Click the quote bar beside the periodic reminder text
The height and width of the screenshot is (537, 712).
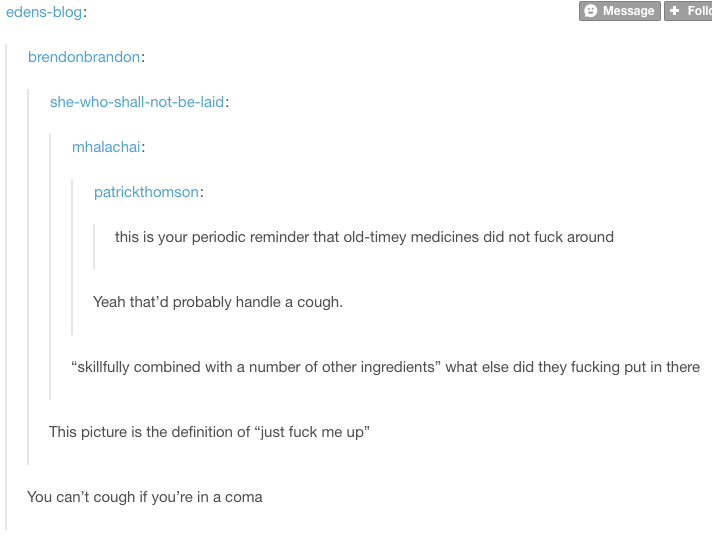(x=94, y=246)
